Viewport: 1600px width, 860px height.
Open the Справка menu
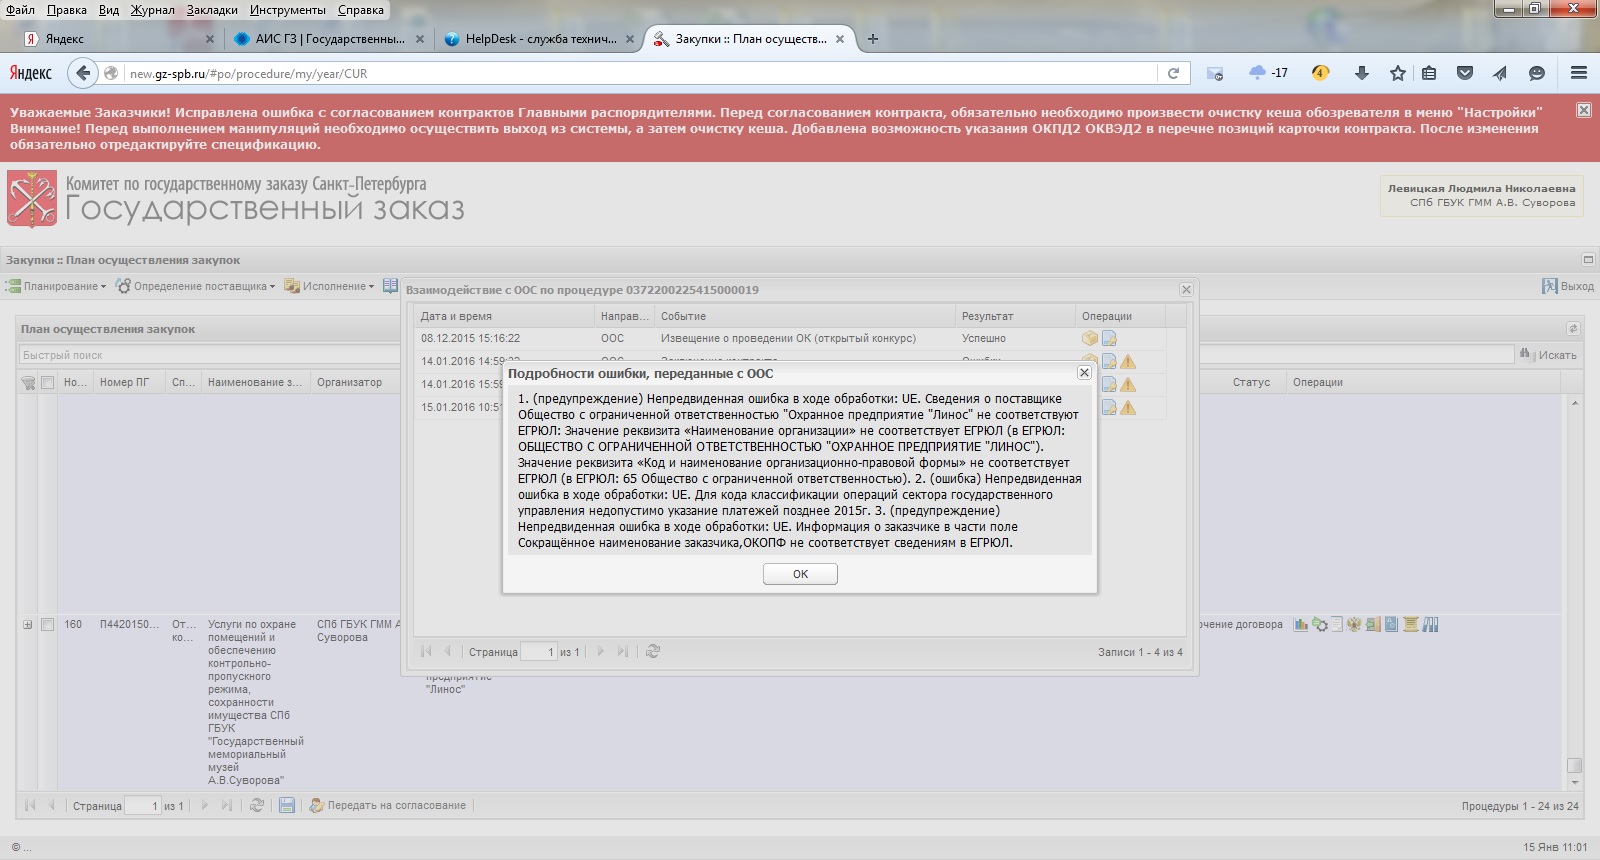click(361, 10)
